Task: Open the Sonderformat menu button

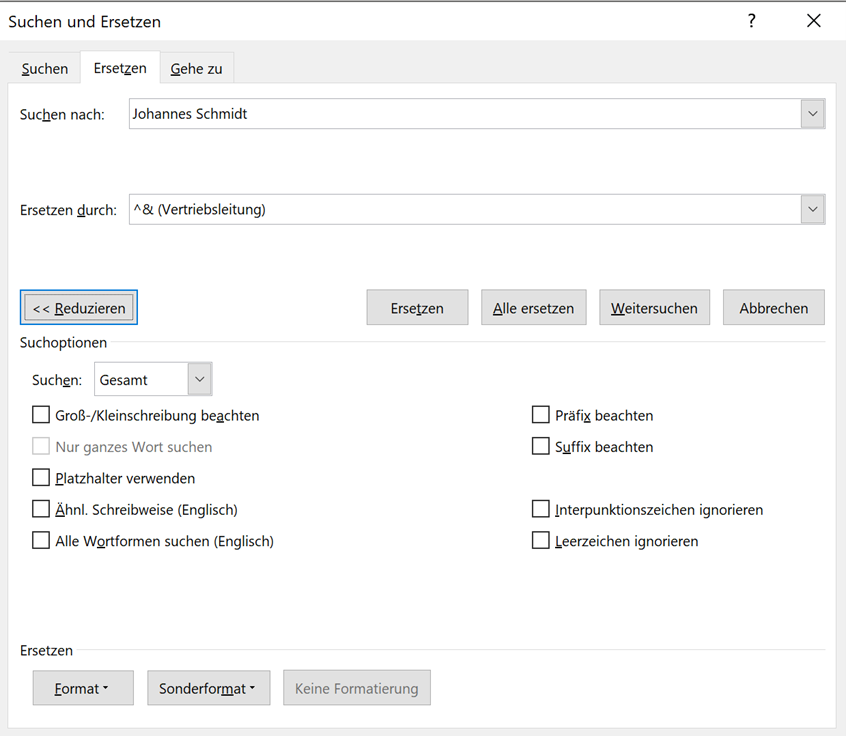Action: point(208,688)
